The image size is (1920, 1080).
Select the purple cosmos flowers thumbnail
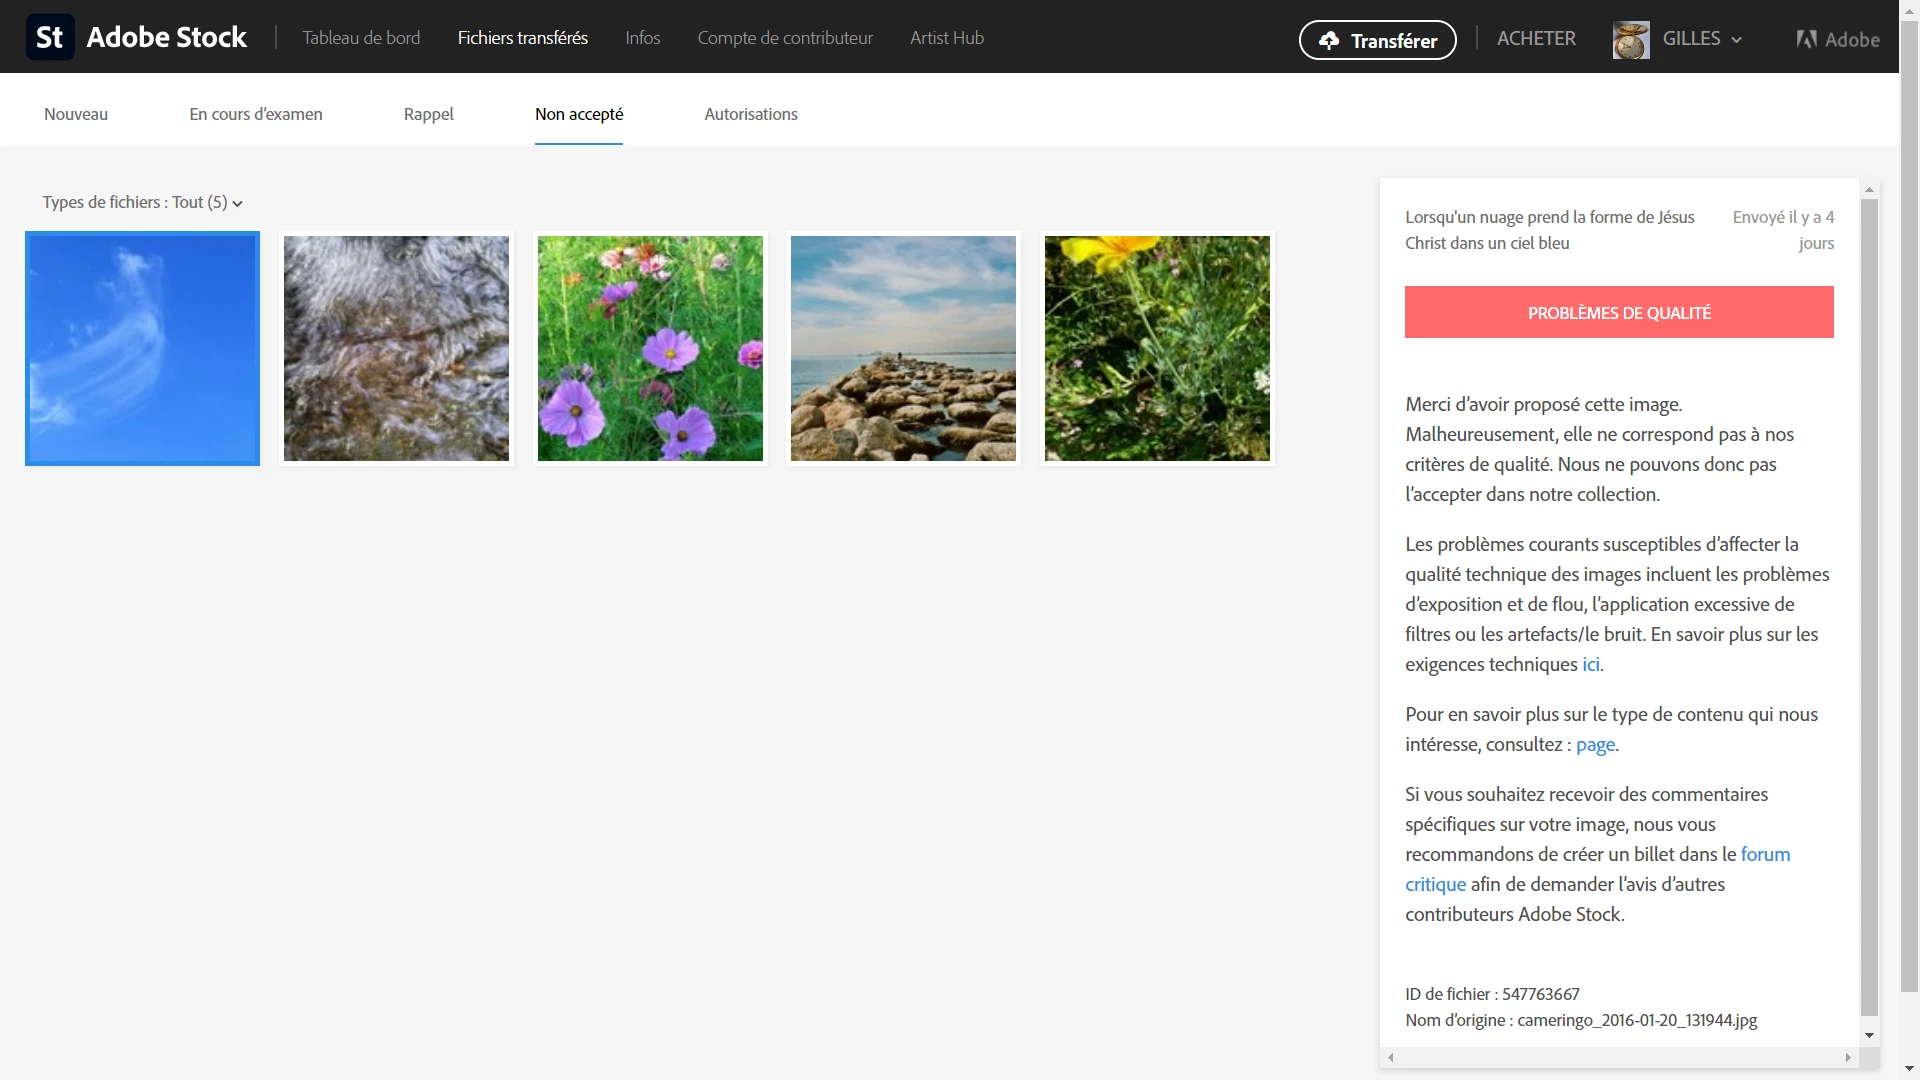(650, 349)
